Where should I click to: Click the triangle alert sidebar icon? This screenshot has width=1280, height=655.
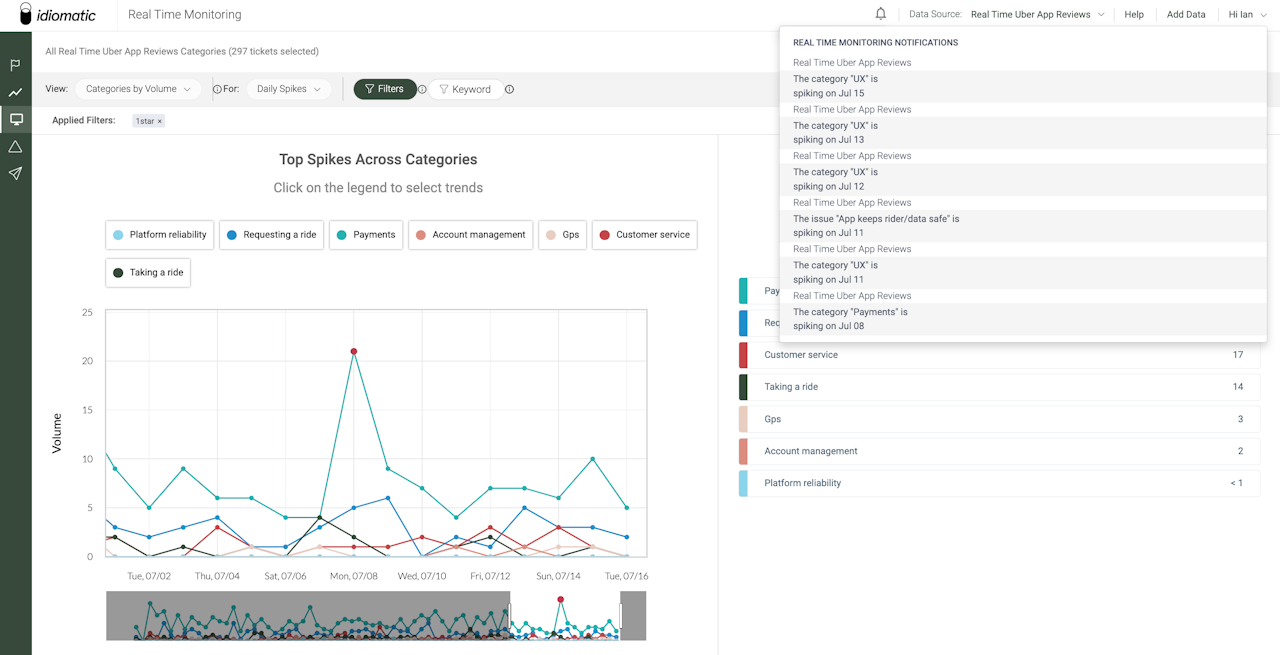pos(15,147)
